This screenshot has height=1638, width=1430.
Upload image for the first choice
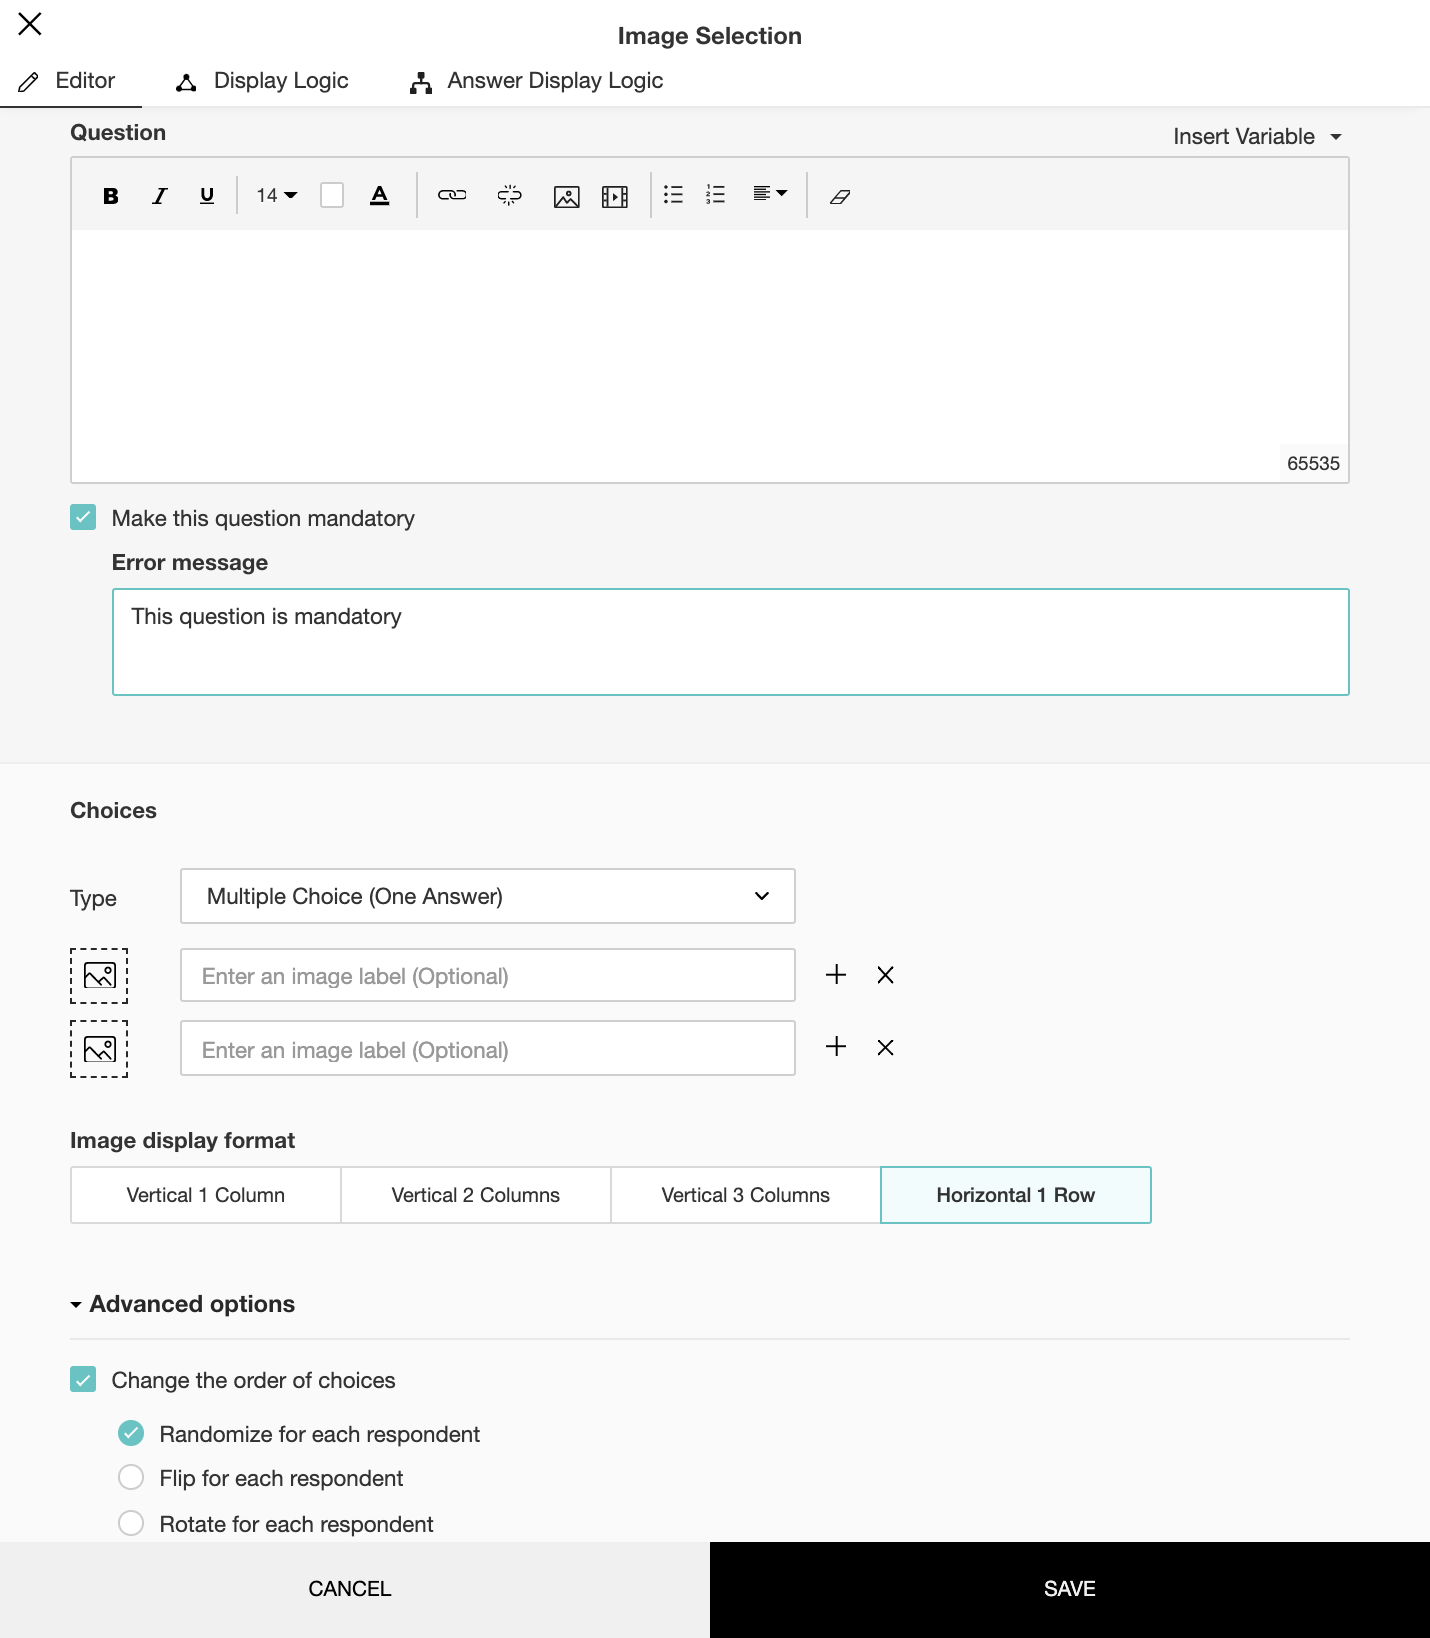coord(99,975)
